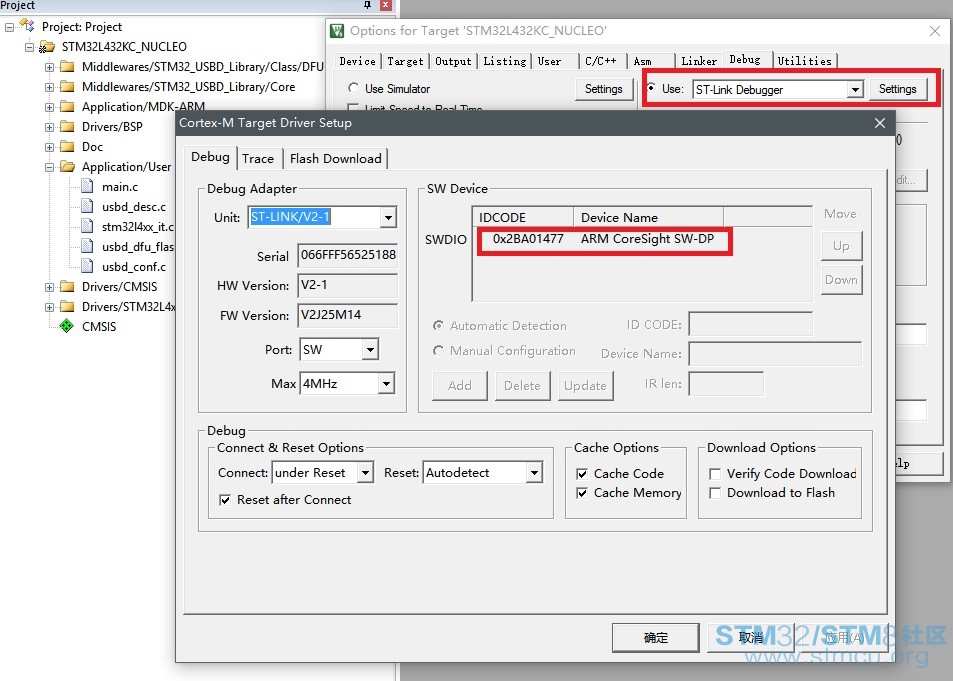Click Settings next to Use Simulator
This screenshot has width=953, height=681.
tap(604, 89)
